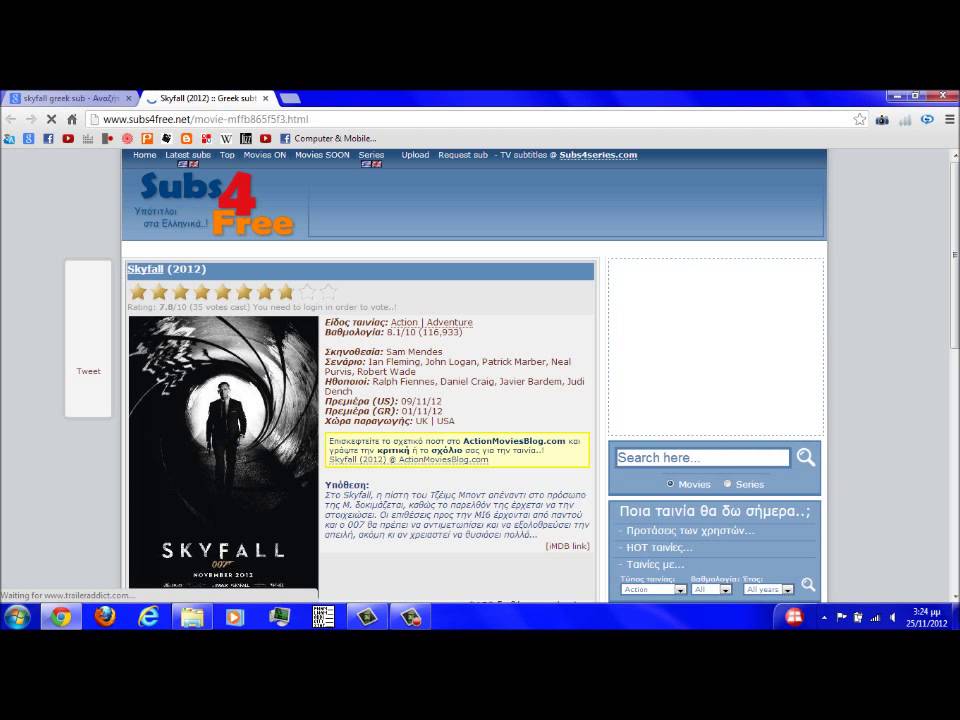Click the magnifier next to year filter
Screen dimensions: 960x720
(808, 585)
